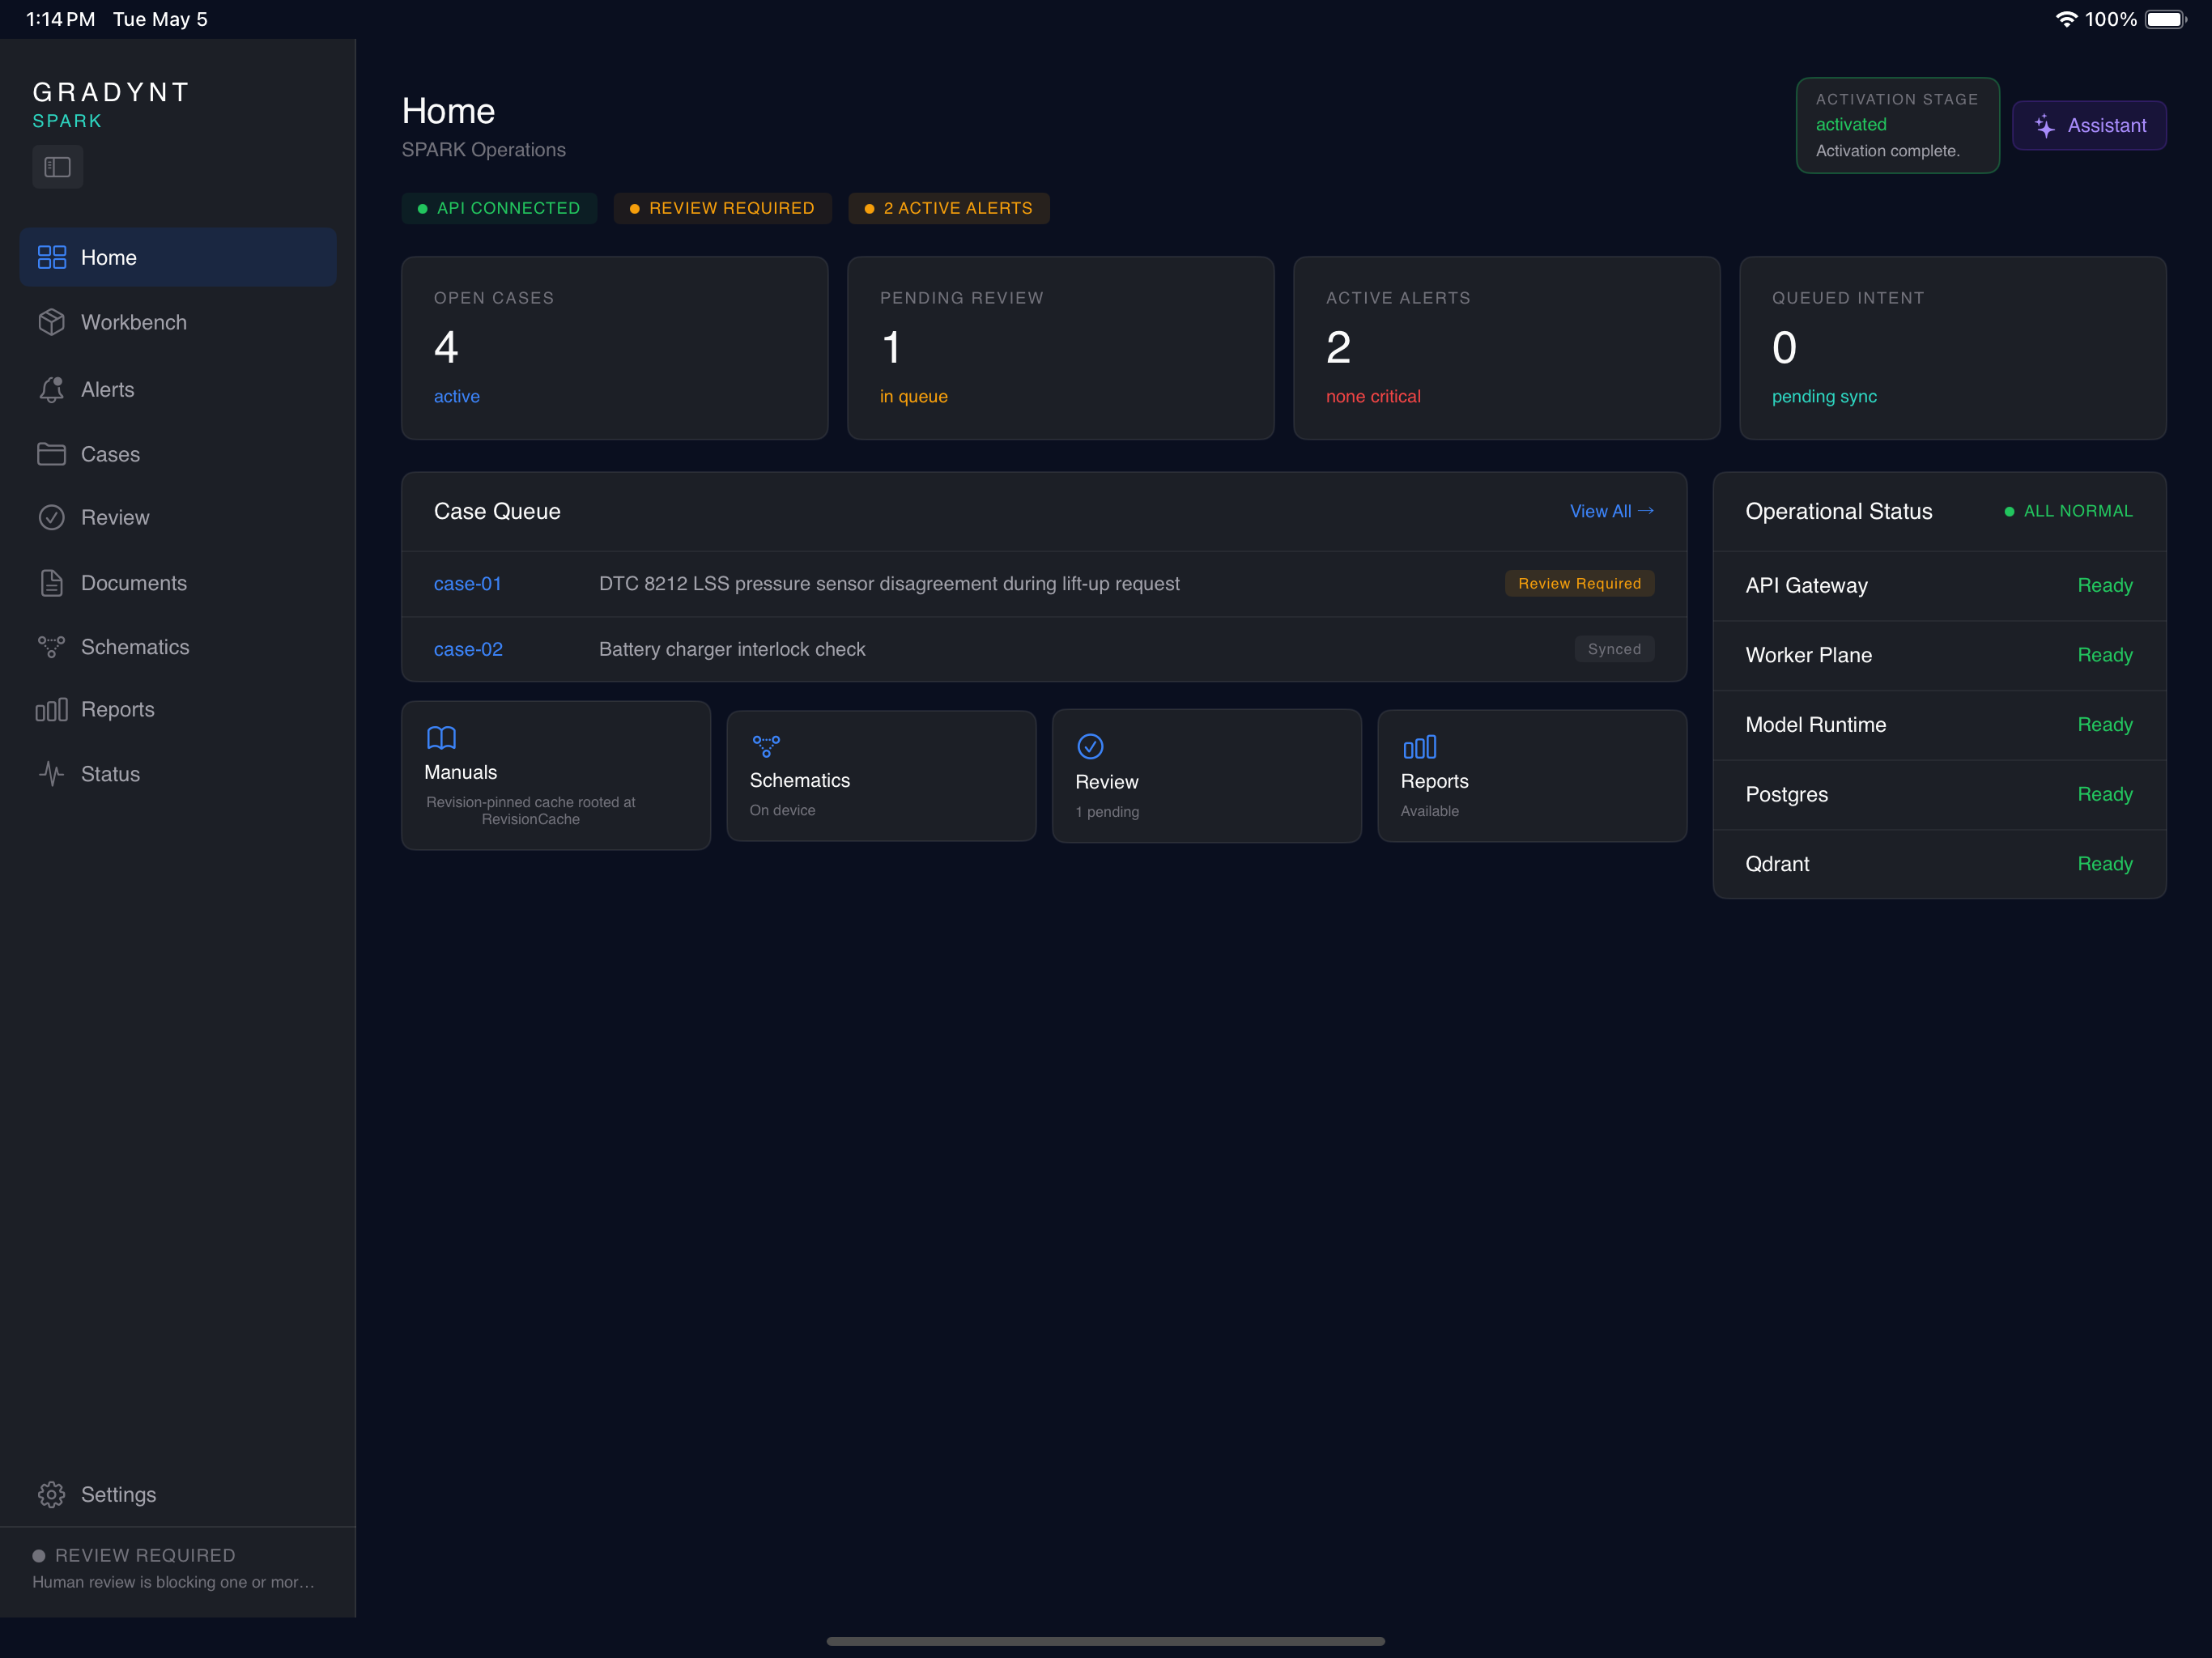Open the Manuals card title
2212x1658 pixels.
[460, 772]
